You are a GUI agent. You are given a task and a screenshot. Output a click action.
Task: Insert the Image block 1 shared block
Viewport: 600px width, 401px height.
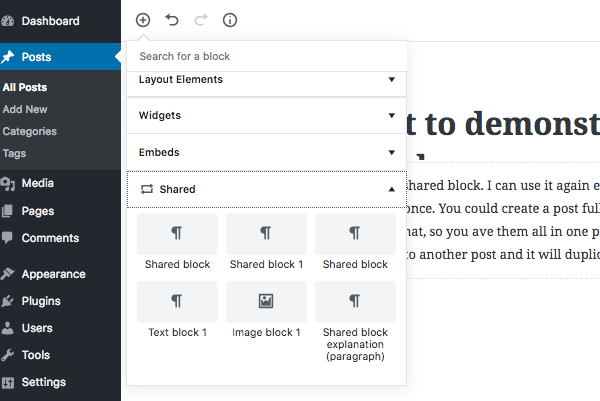click(266, 310)
